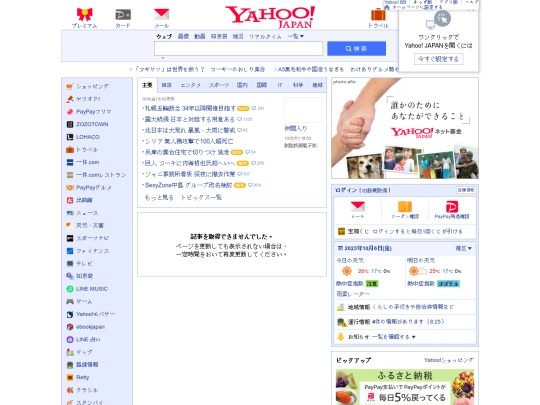
Task: Click 今すぐ設定する button in popup
Action: 438,59
